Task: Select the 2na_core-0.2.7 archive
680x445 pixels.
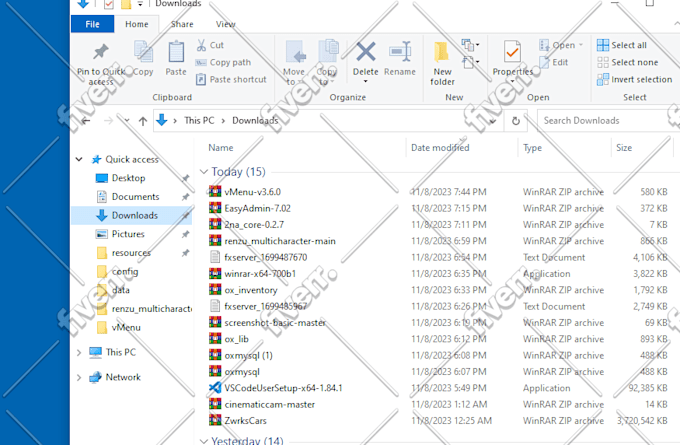Action: [254, 225]
